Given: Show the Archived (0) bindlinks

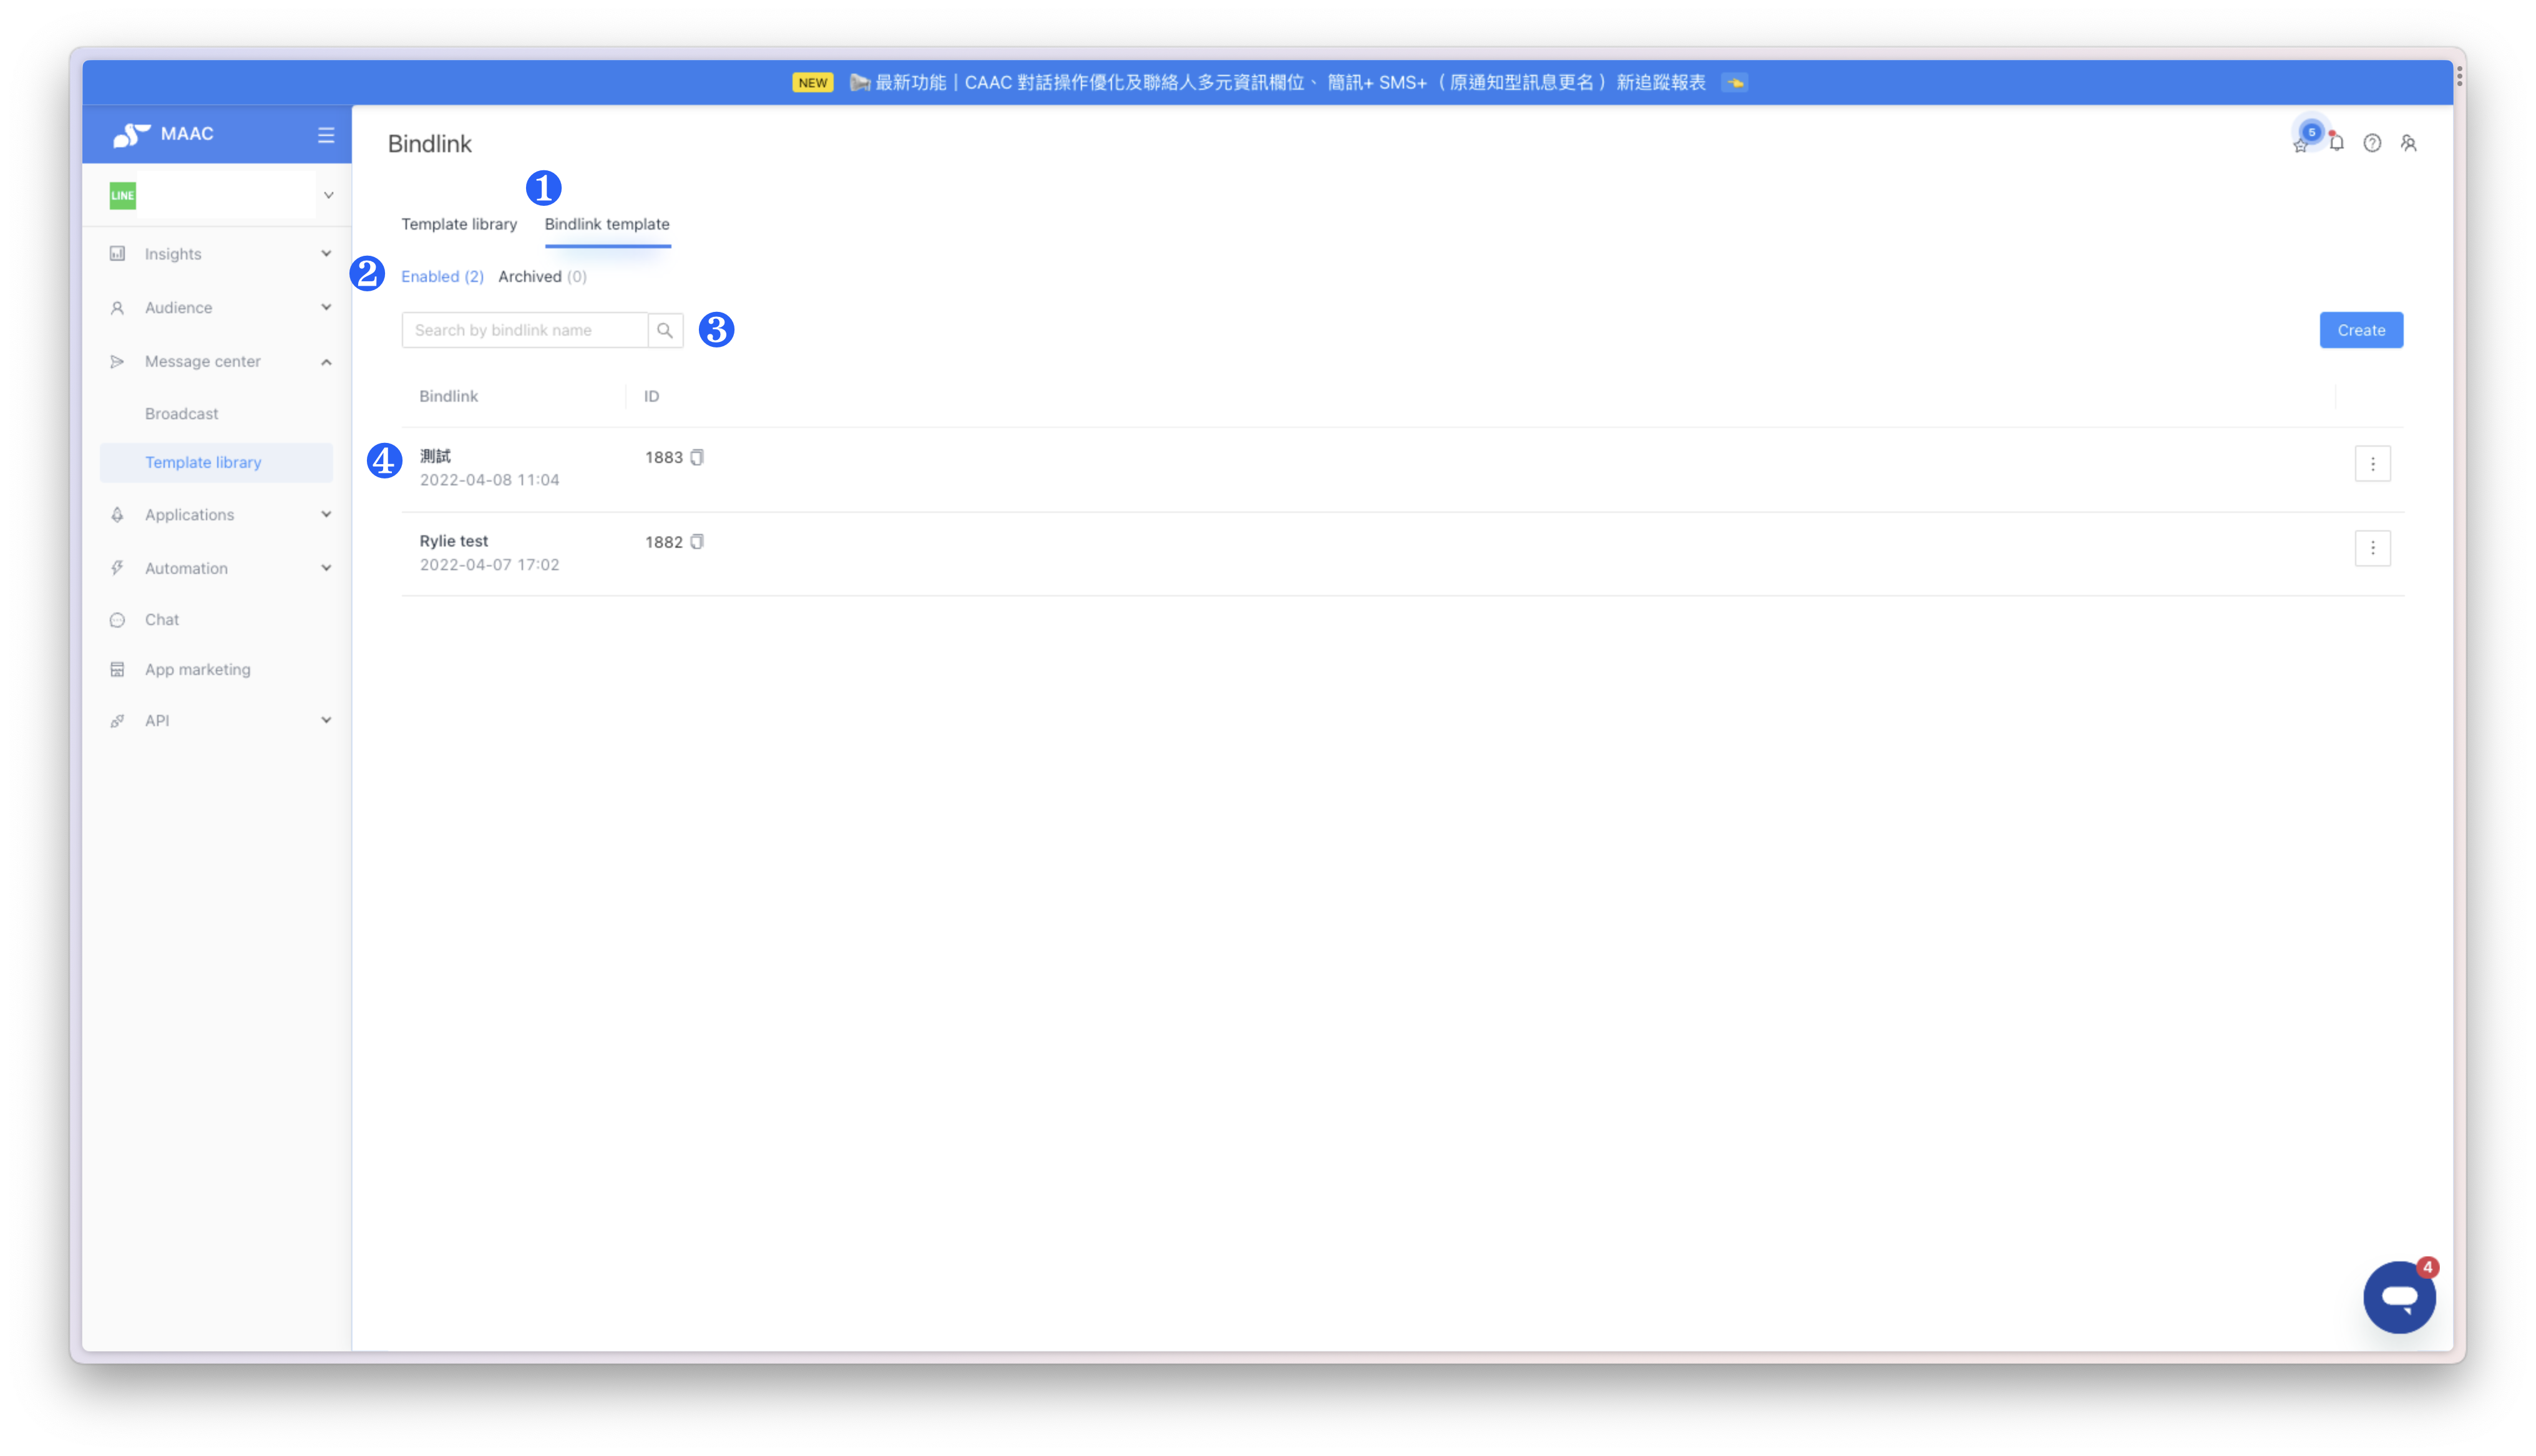Looking at the screenshot, I should (542, 277).
